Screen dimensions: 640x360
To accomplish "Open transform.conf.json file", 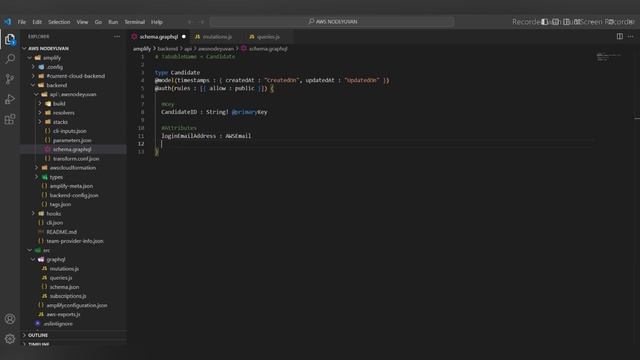I will (x=76, y=158).
